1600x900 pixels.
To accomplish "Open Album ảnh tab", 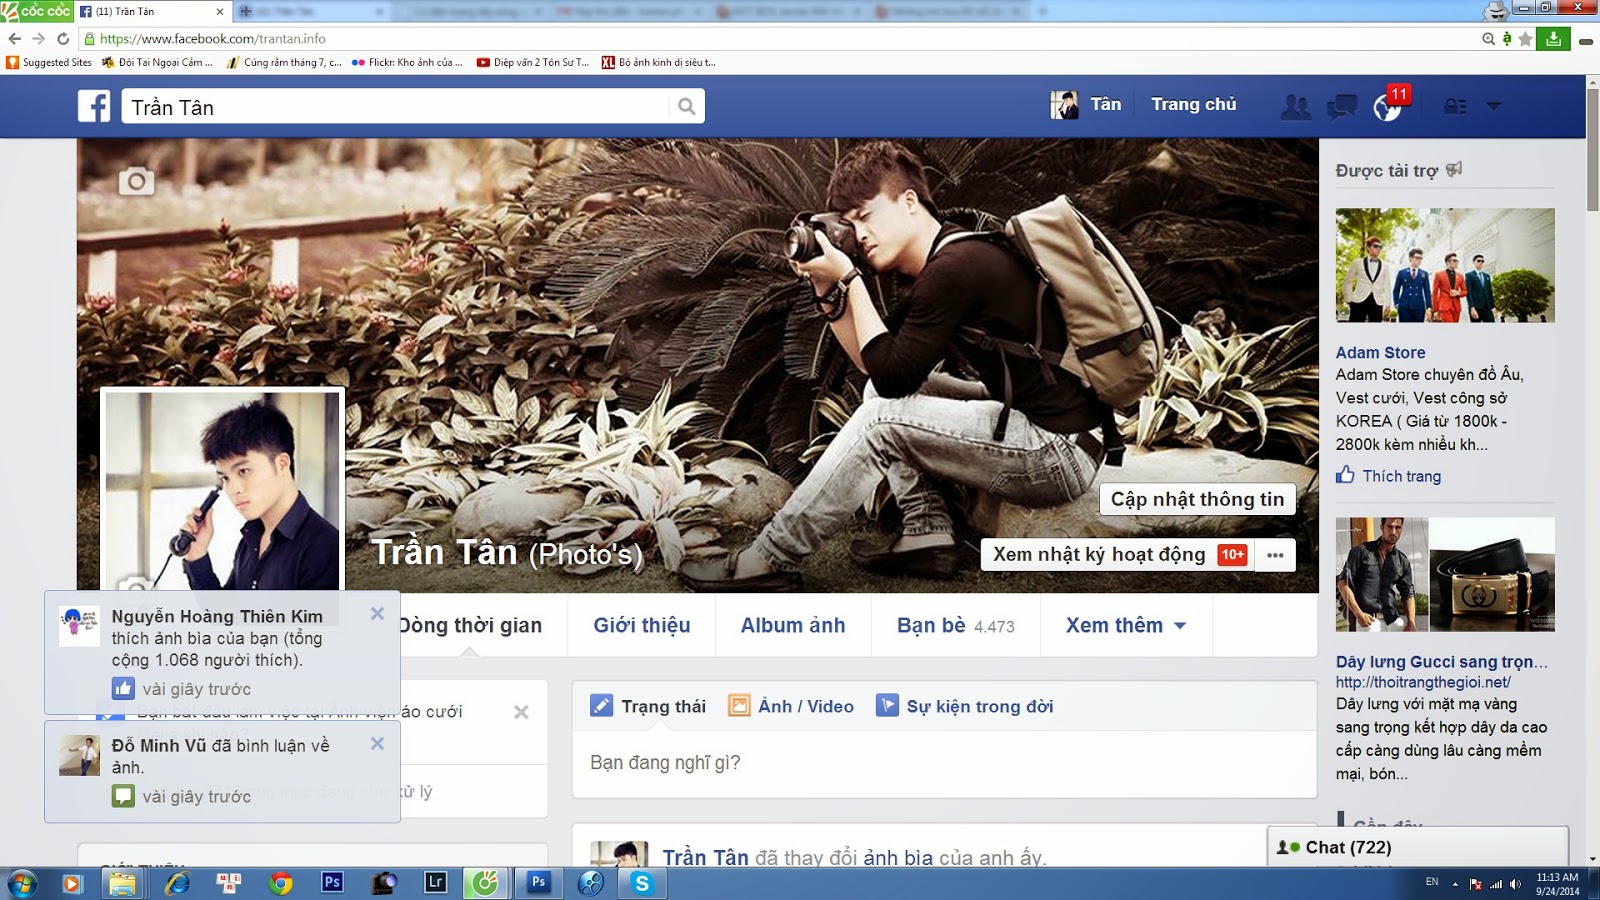I will click(x=793, y=626).
